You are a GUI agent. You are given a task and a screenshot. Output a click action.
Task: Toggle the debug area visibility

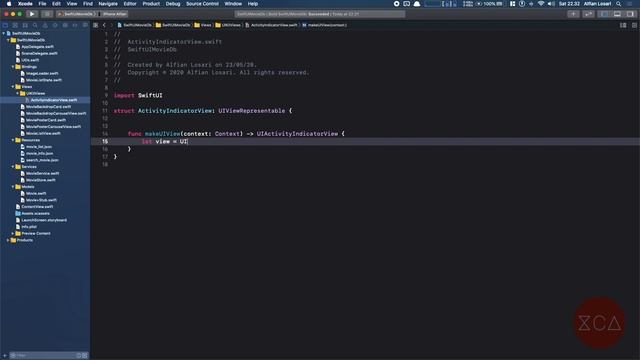(617, 14)
